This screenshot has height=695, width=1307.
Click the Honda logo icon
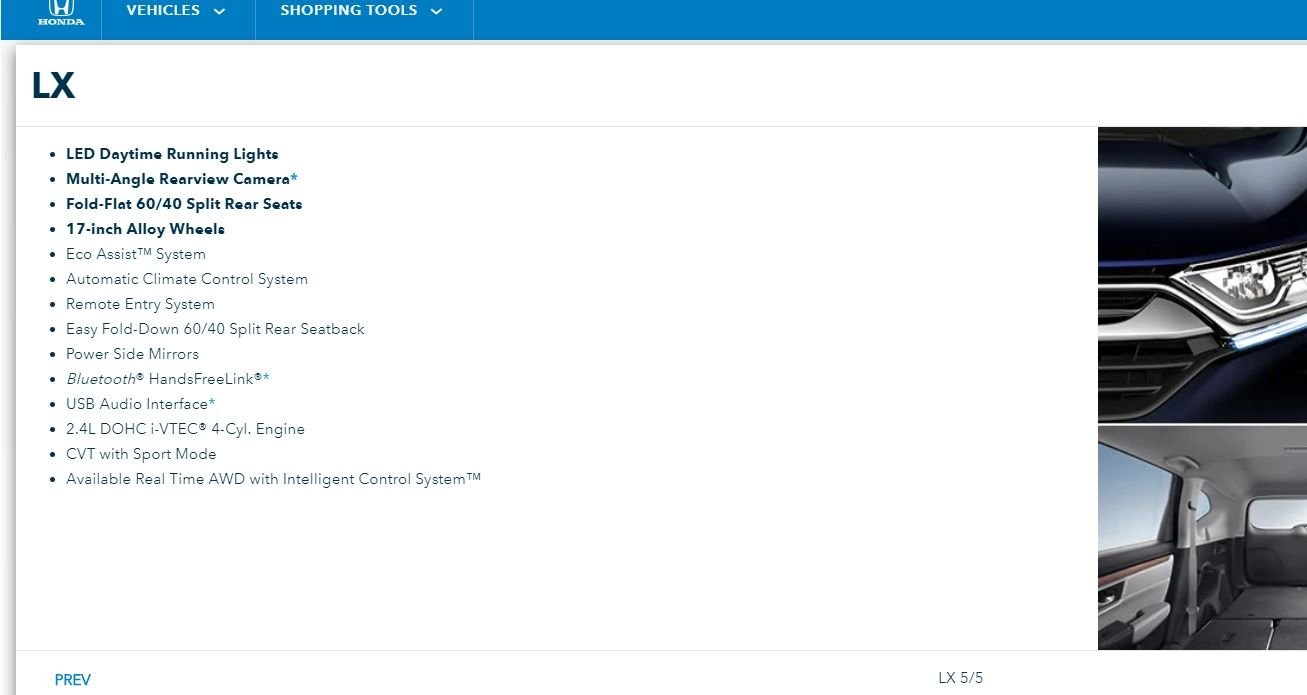click(x=61, y=14)
